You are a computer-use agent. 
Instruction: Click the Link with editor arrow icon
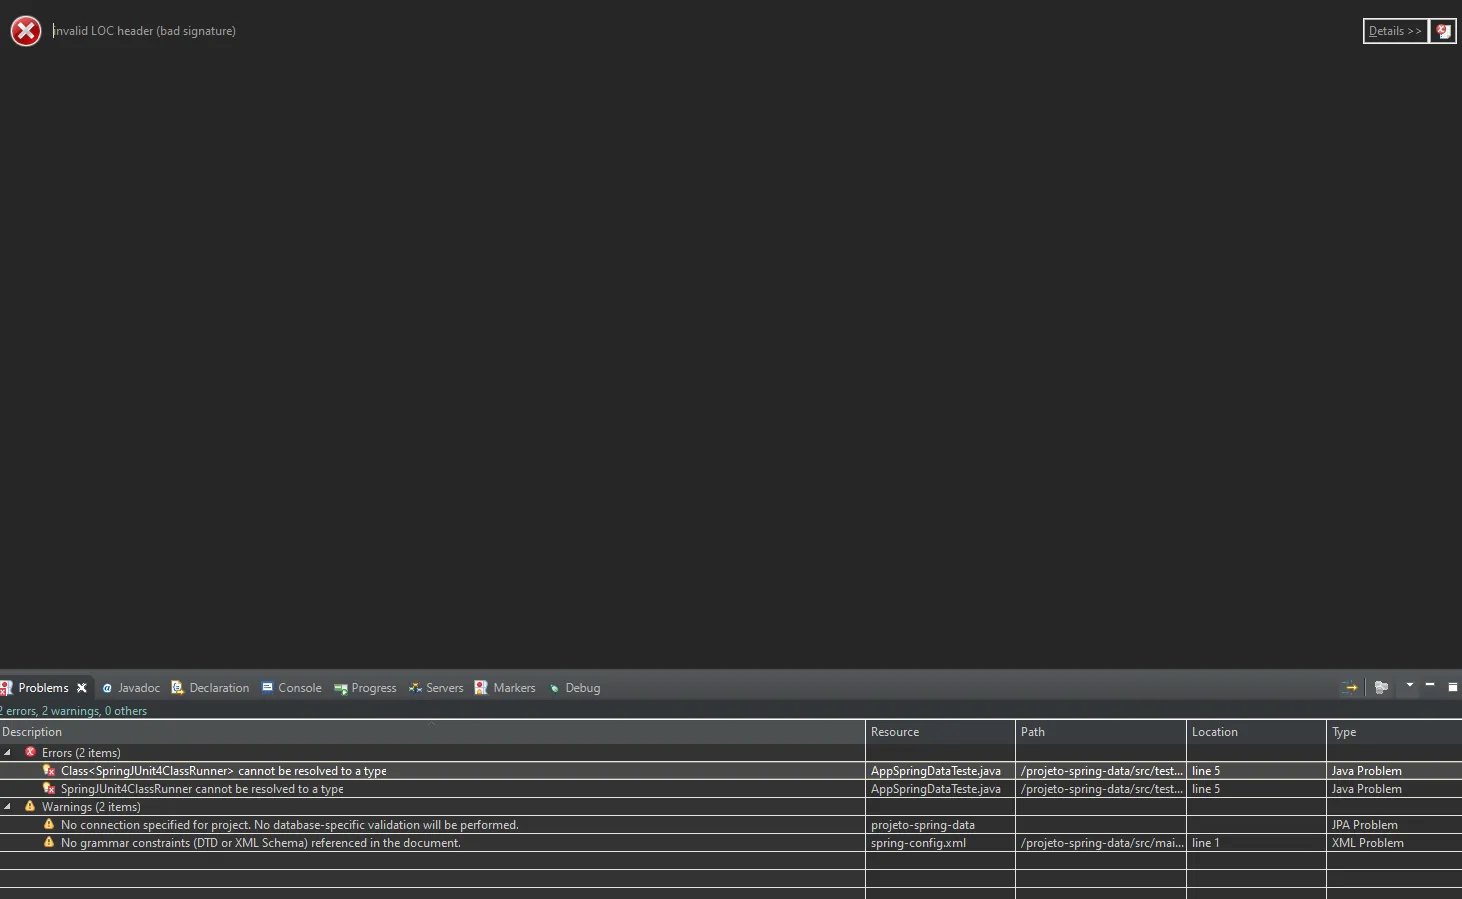[x=1350, y=687]
